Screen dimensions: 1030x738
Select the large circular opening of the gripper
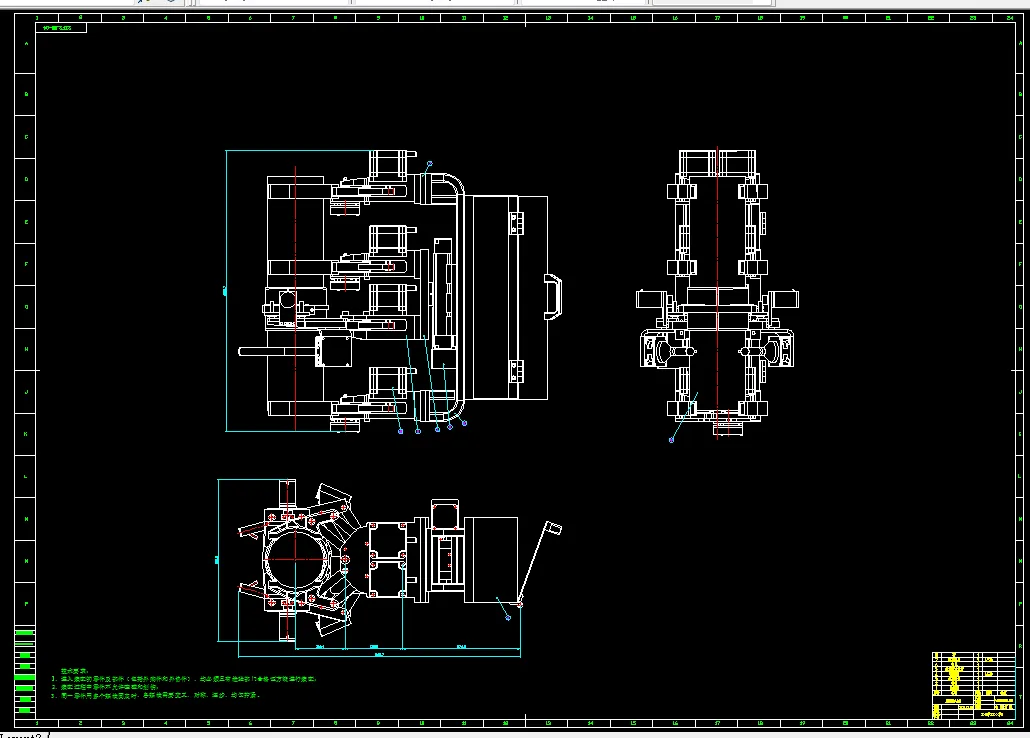(295, 560)
